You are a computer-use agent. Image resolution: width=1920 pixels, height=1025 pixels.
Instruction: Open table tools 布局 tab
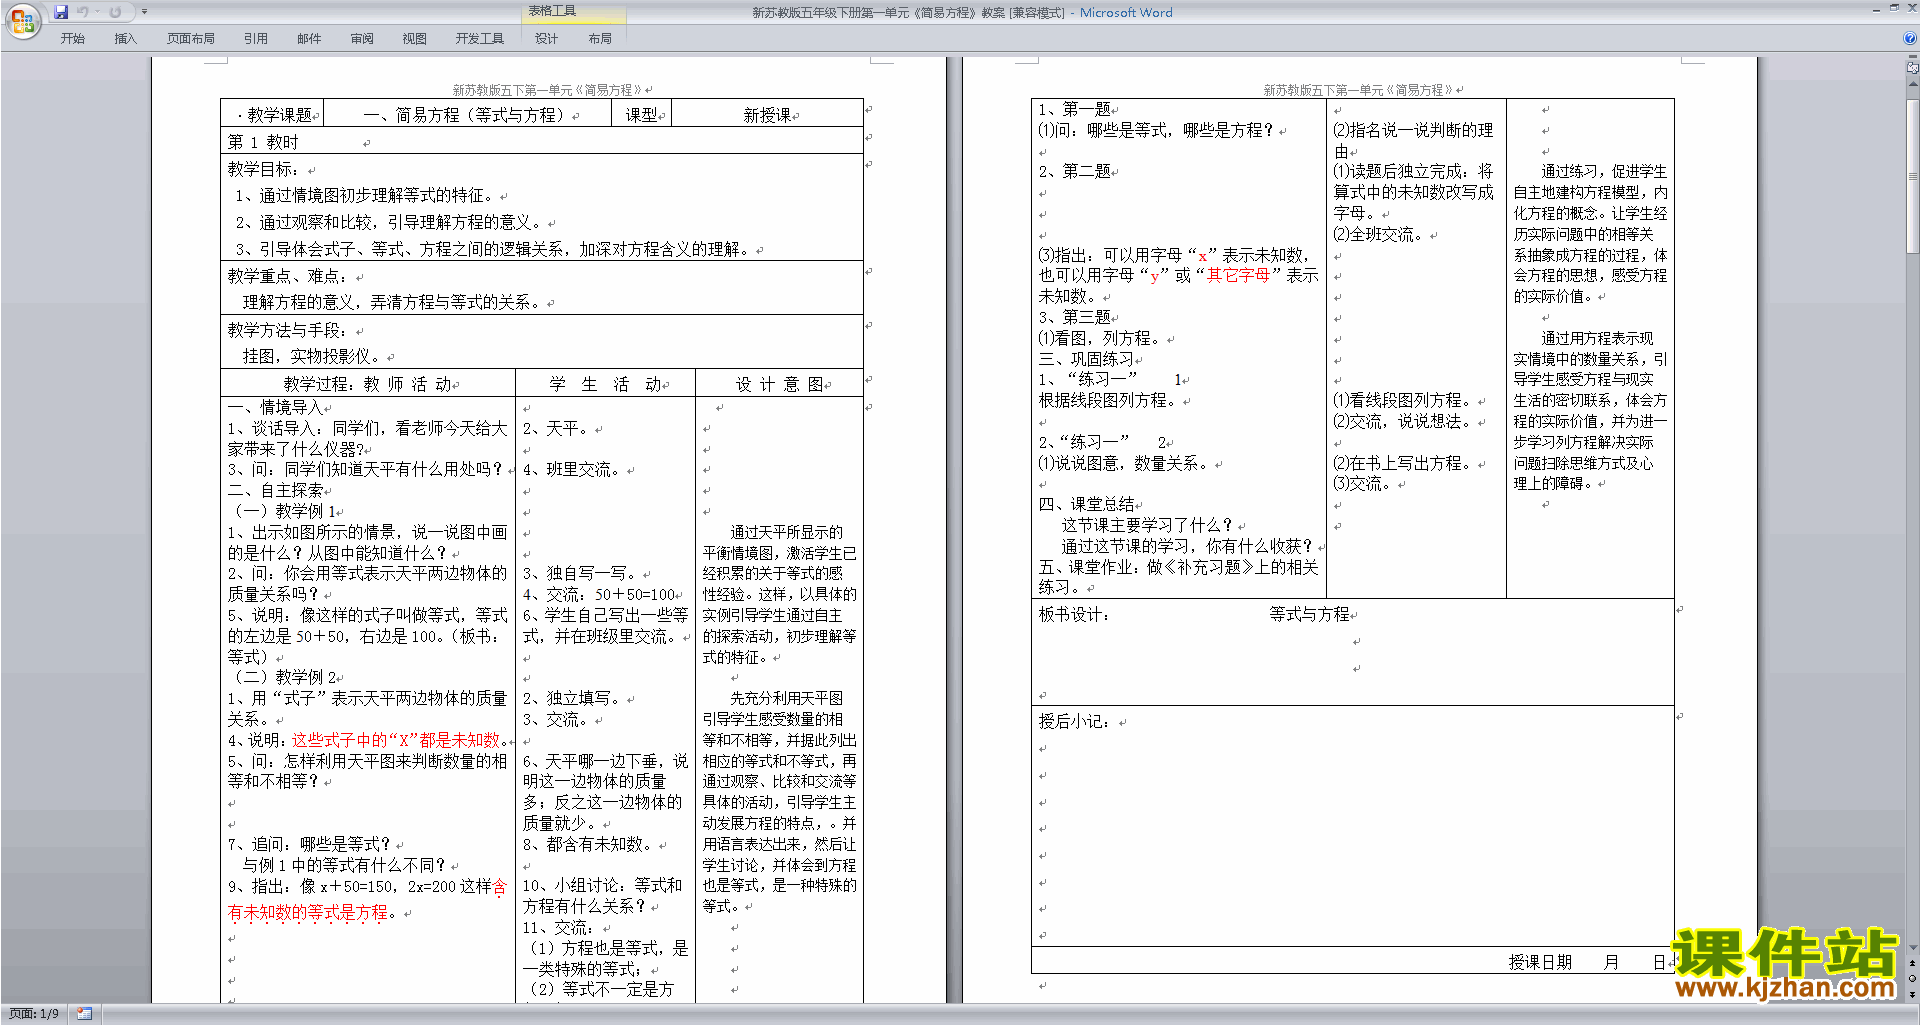600,38
